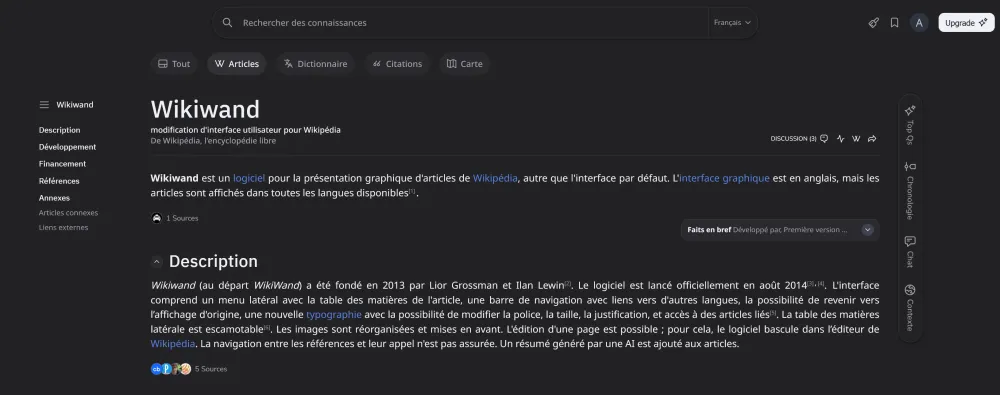Screen dimensions: 1000x395
Task: Toggle the sidebar hamburger menu icon
Action: pyautogui.click(x=44, y=105)
